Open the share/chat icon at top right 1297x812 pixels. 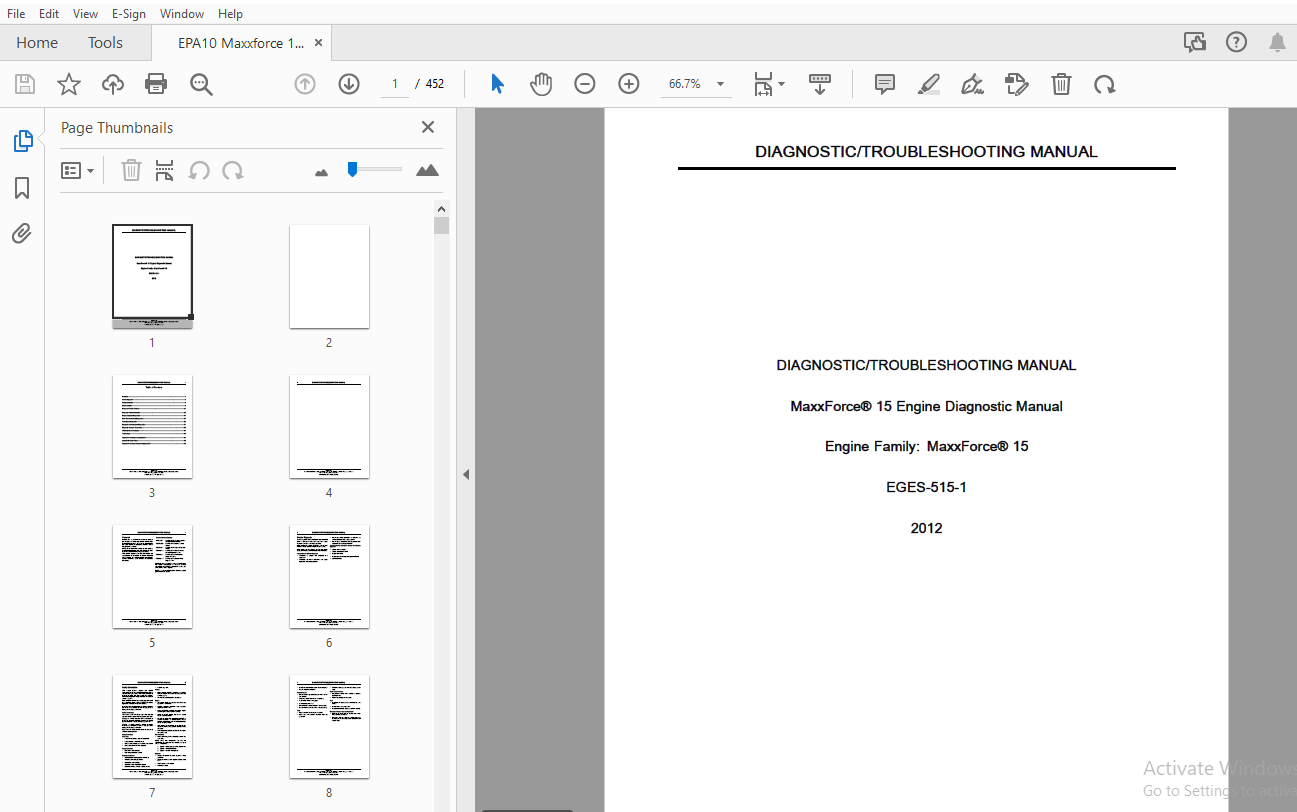[1195, 42]
